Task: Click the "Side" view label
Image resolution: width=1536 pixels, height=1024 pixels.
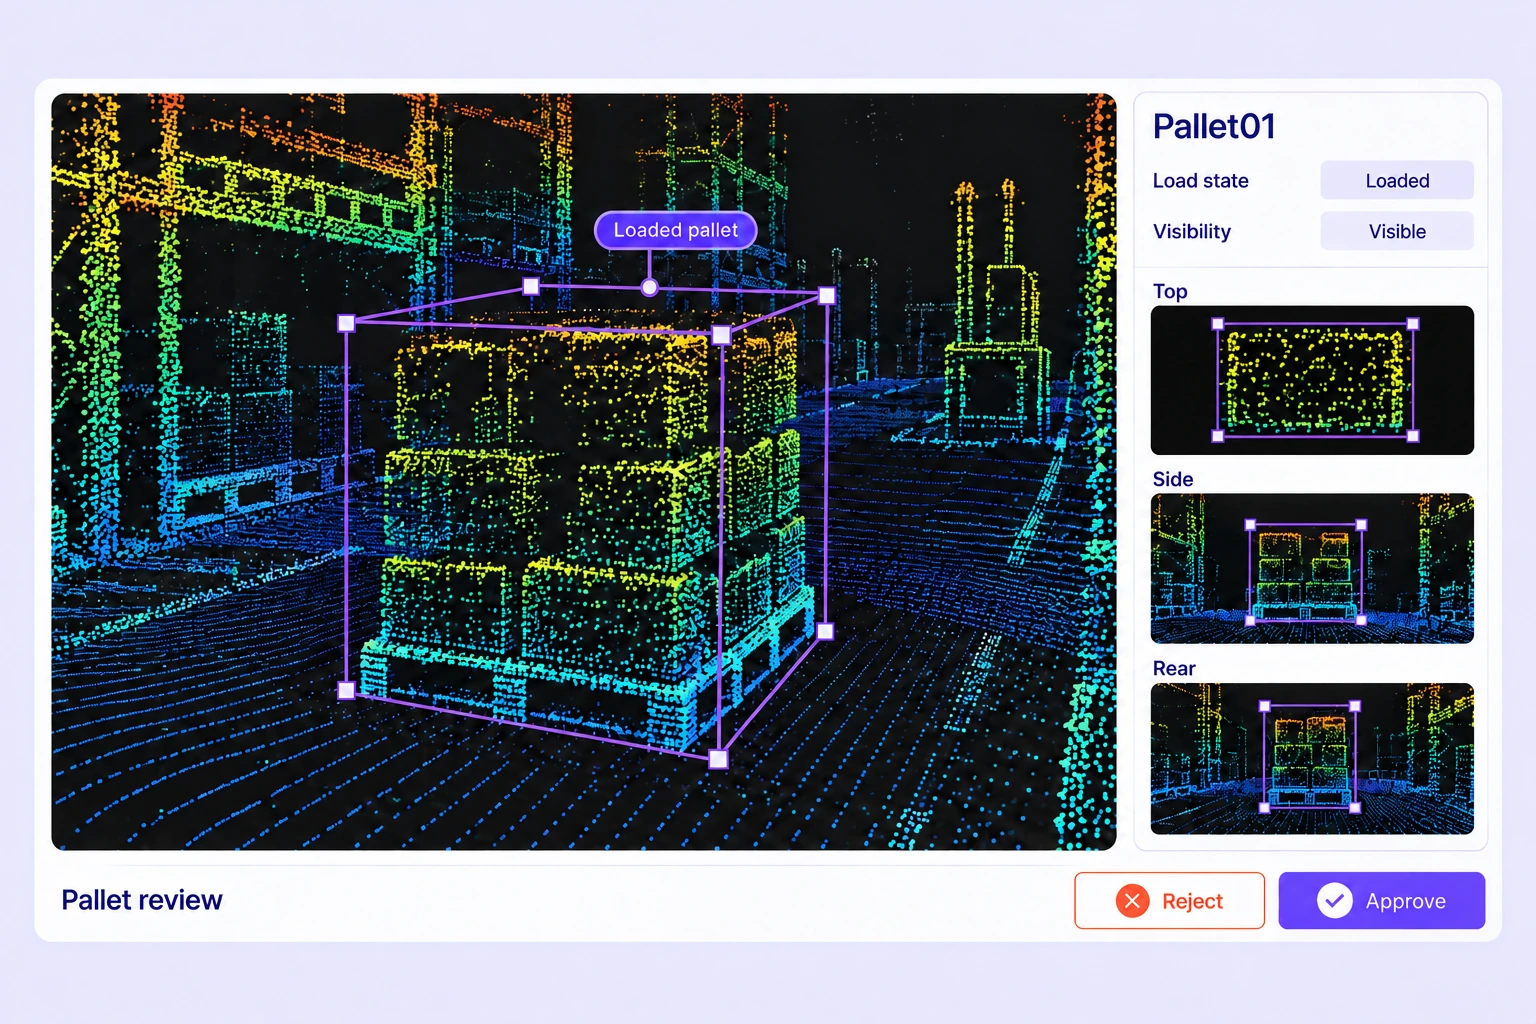Action: tap(1173, 479)
